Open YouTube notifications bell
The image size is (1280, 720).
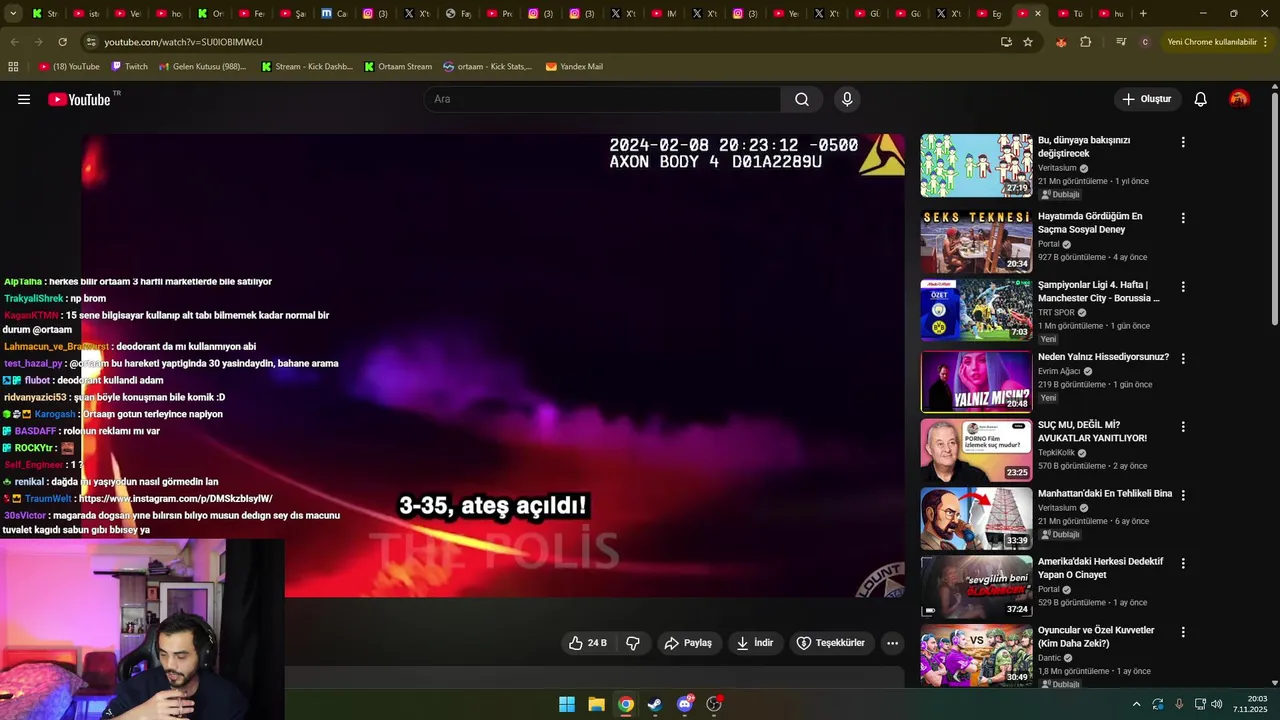coord(1201,99)
